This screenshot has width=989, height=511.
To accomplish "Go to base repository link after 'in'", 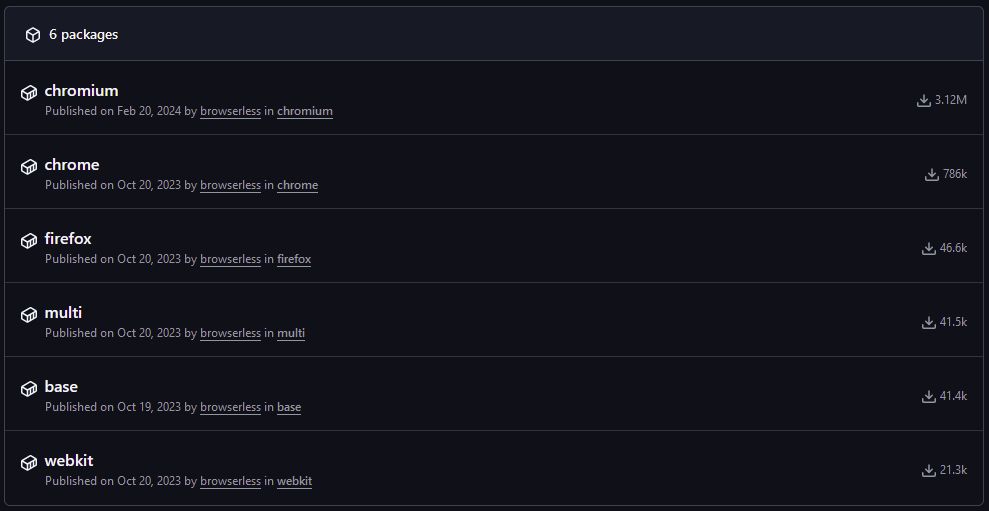I will [x=289, y=407].
